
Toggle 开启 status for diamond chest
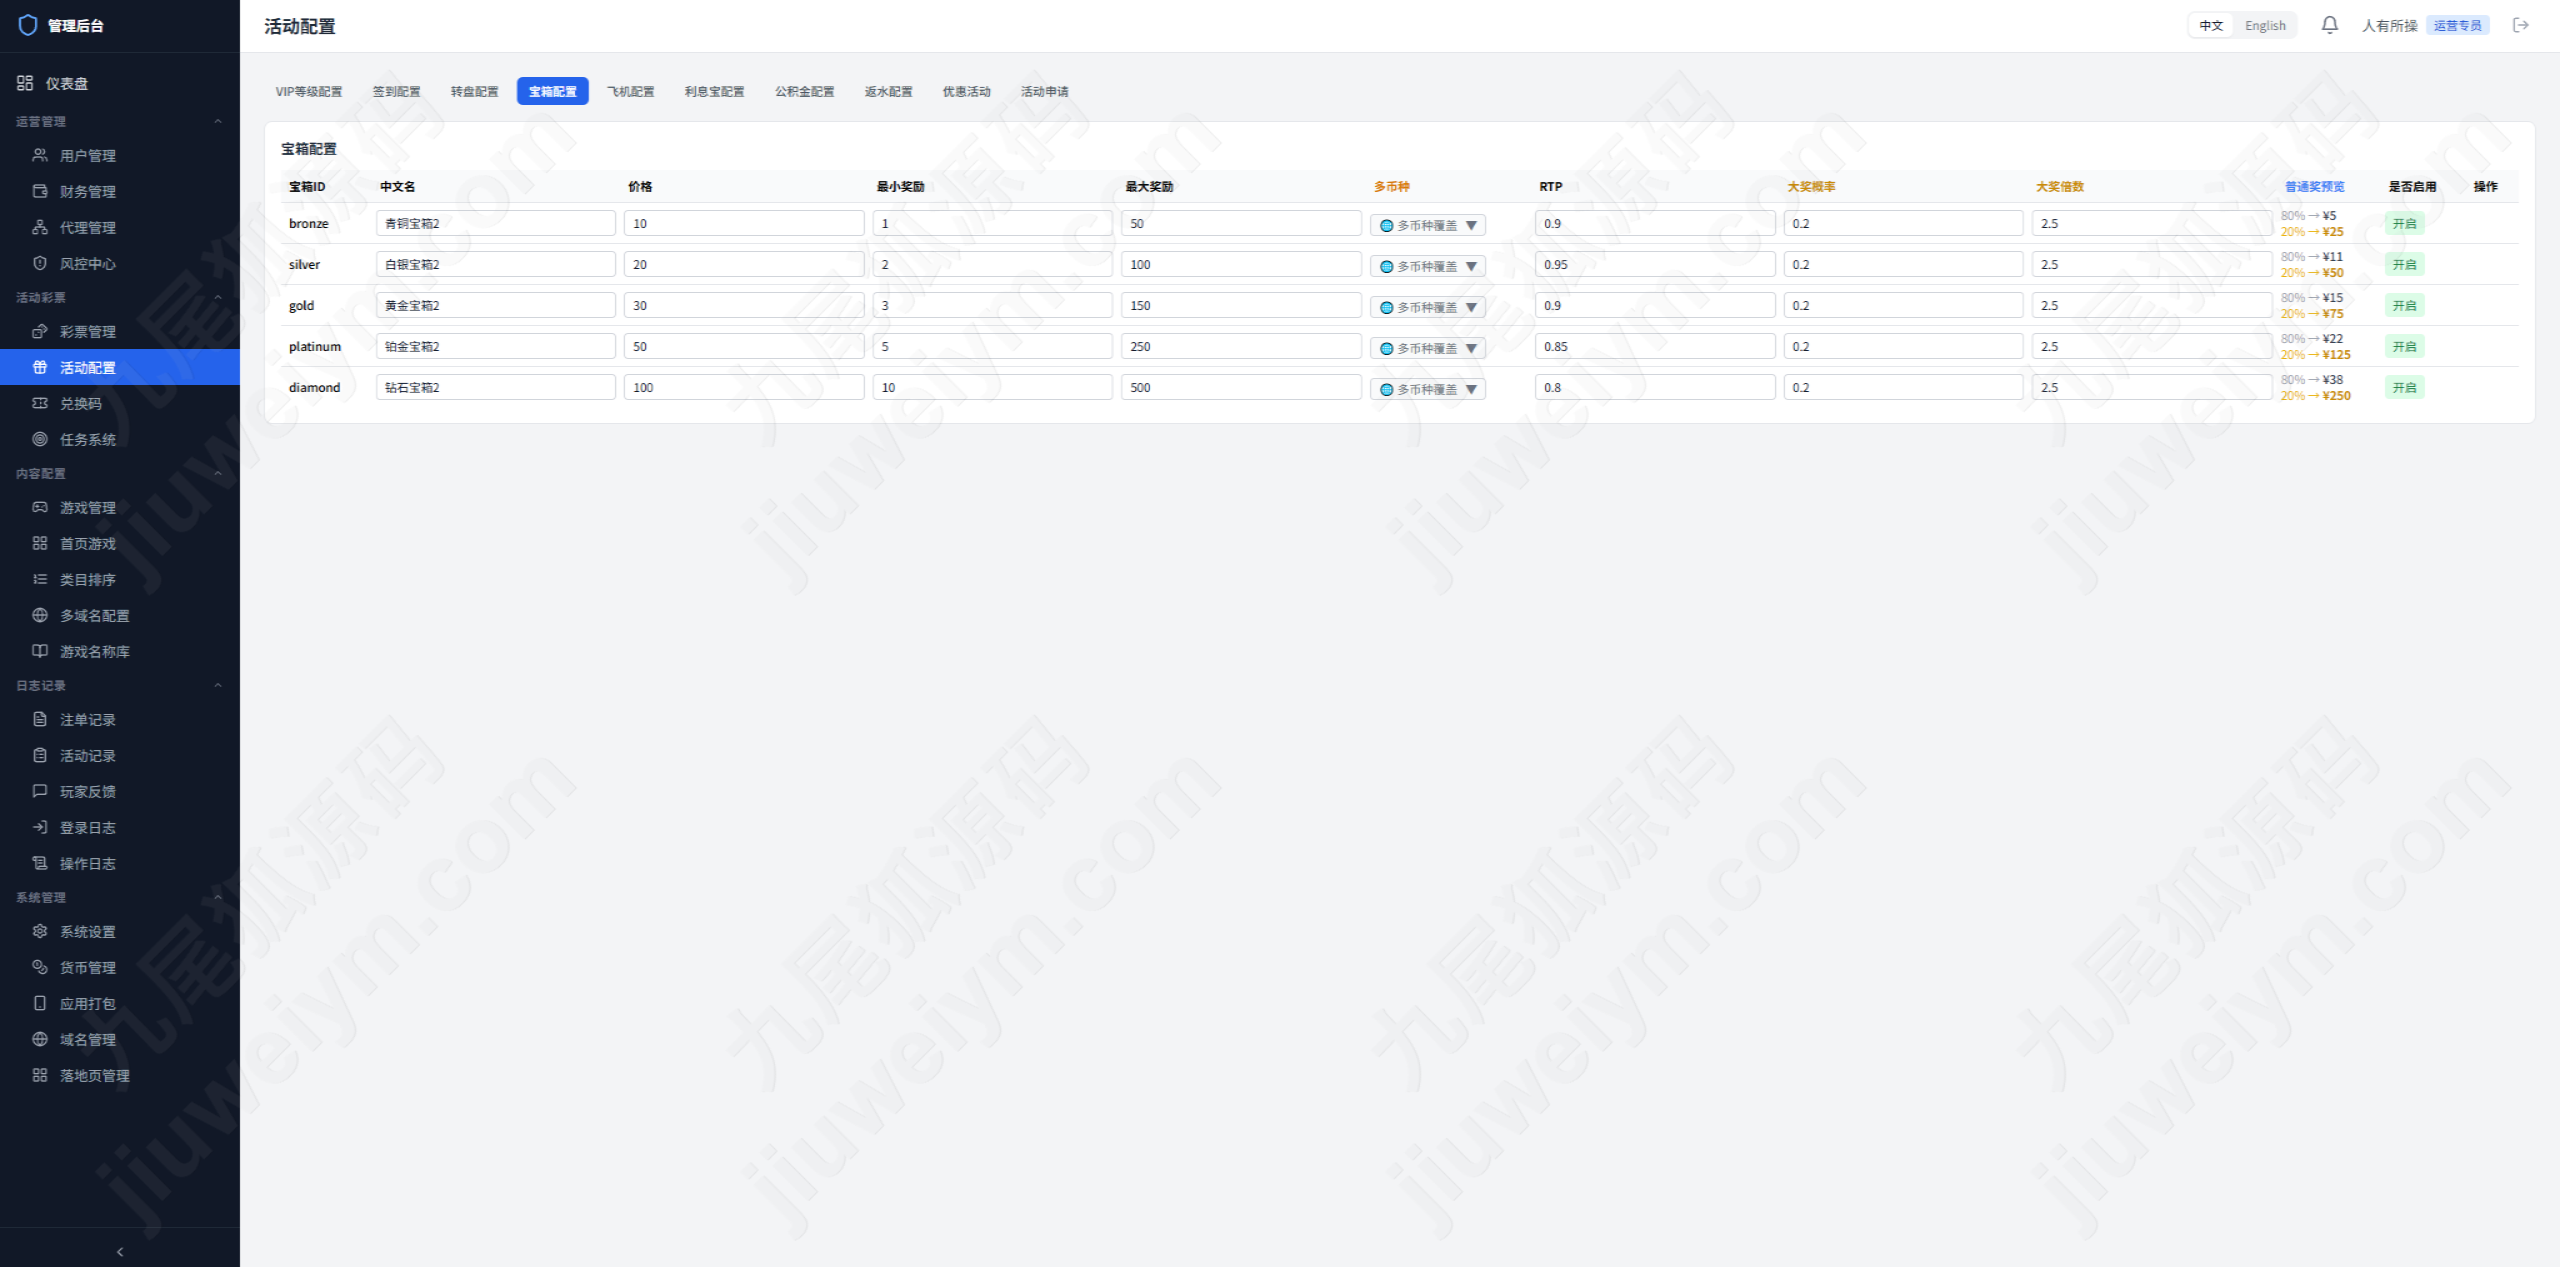(2404, 388)
